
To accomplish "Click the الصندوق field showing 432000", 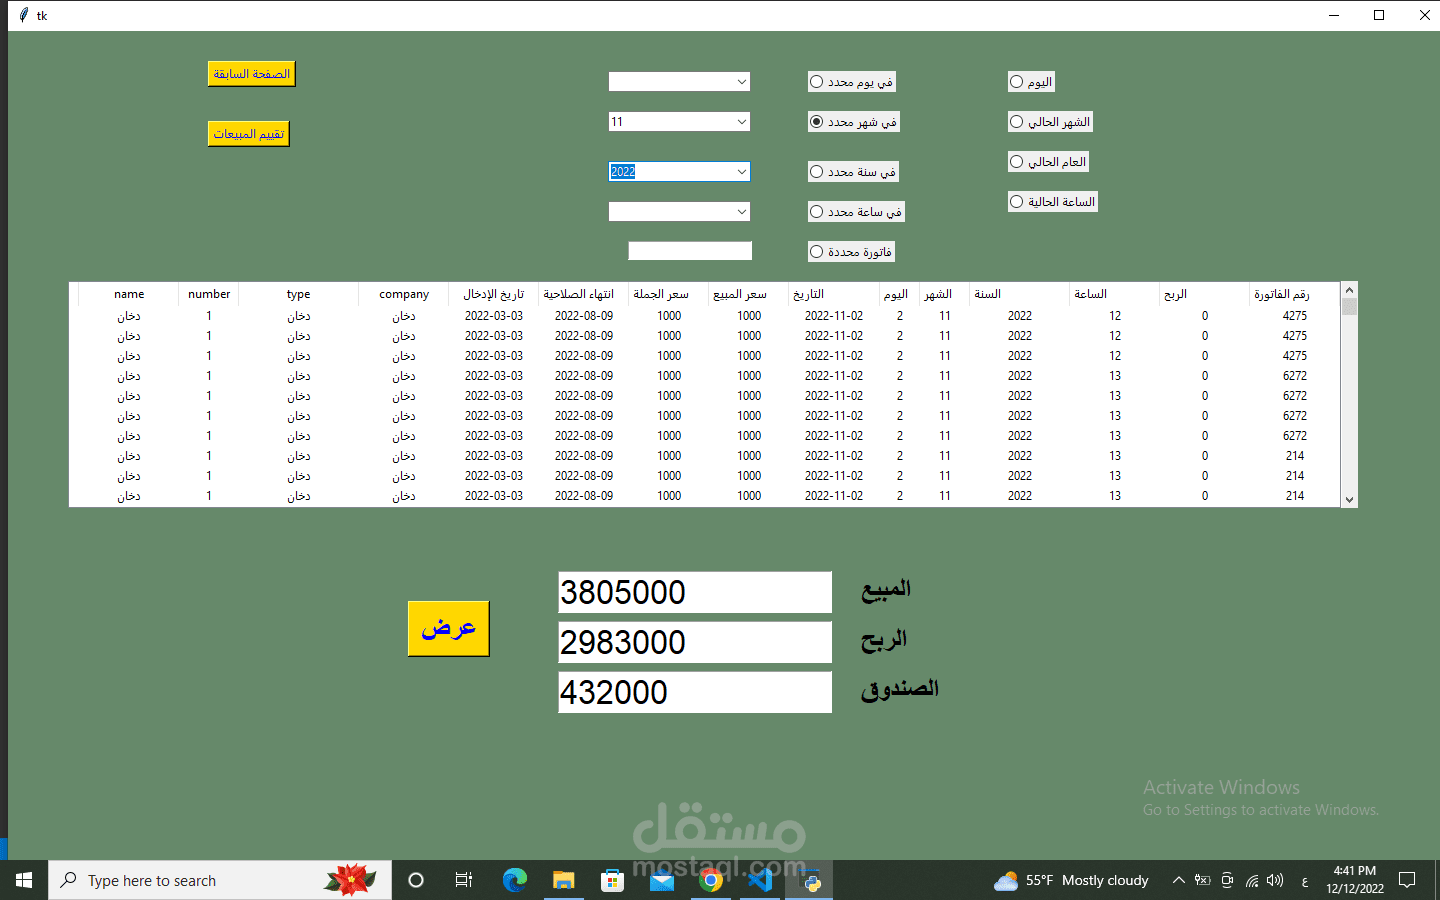I will (695, 692).
